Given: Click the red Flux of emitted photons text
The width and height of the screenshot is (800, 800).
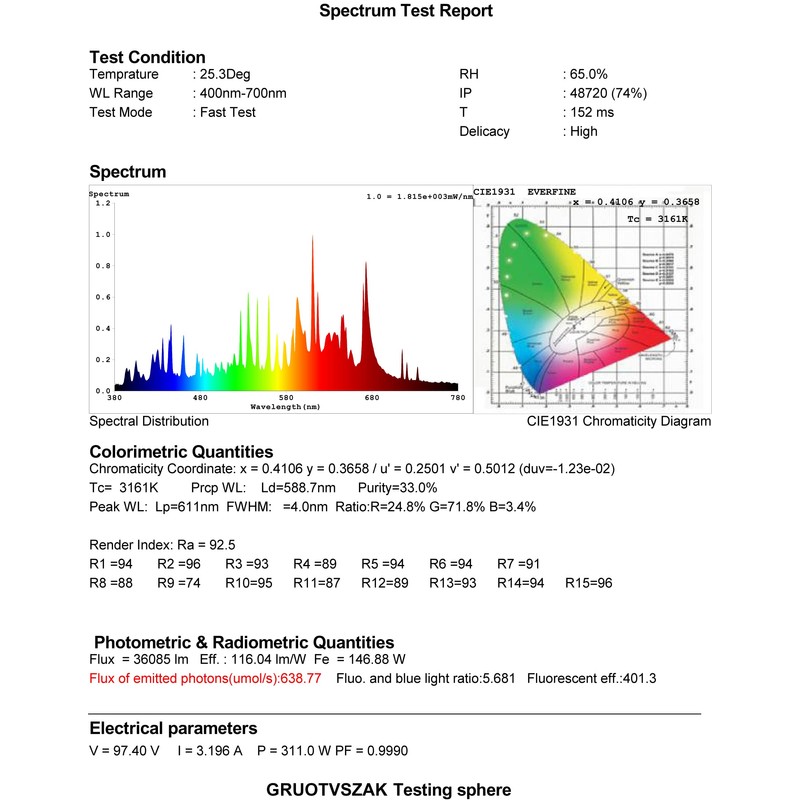Looking at the screenshot, I should pyautogui.click(x=205, y=679).
